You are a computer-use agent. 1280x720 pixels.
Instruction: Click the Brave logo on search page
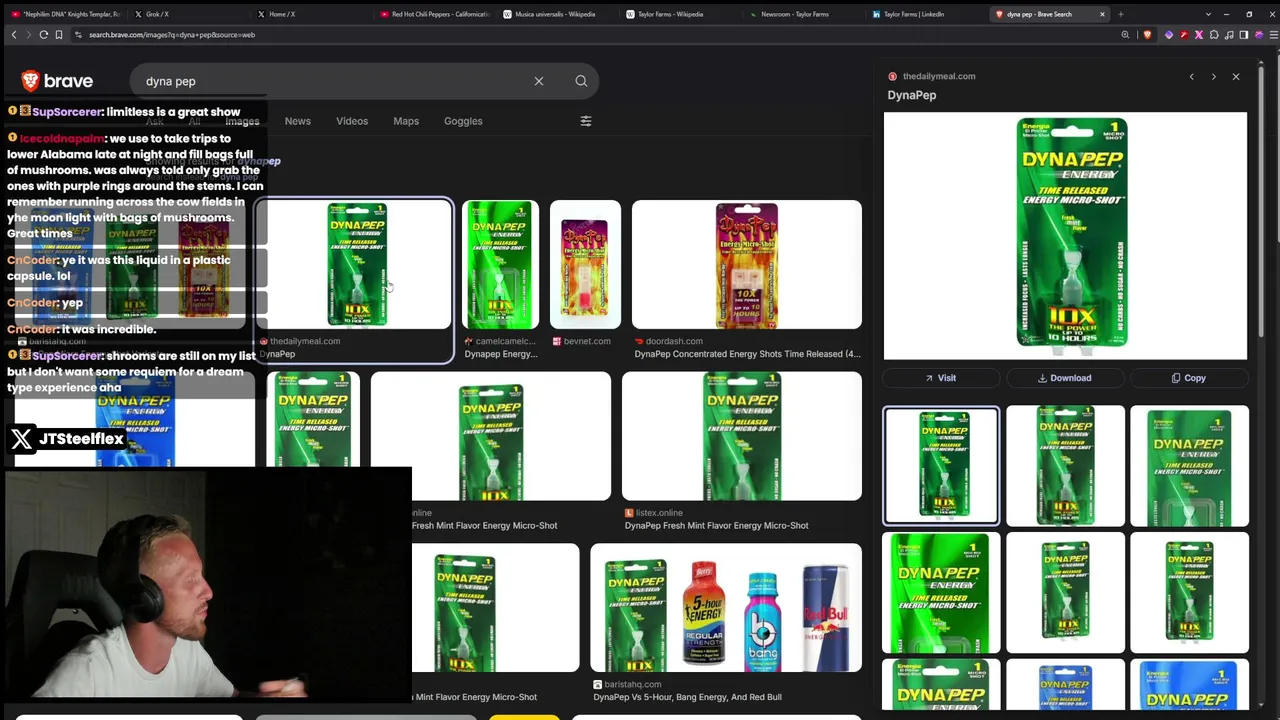click(58, 81)
